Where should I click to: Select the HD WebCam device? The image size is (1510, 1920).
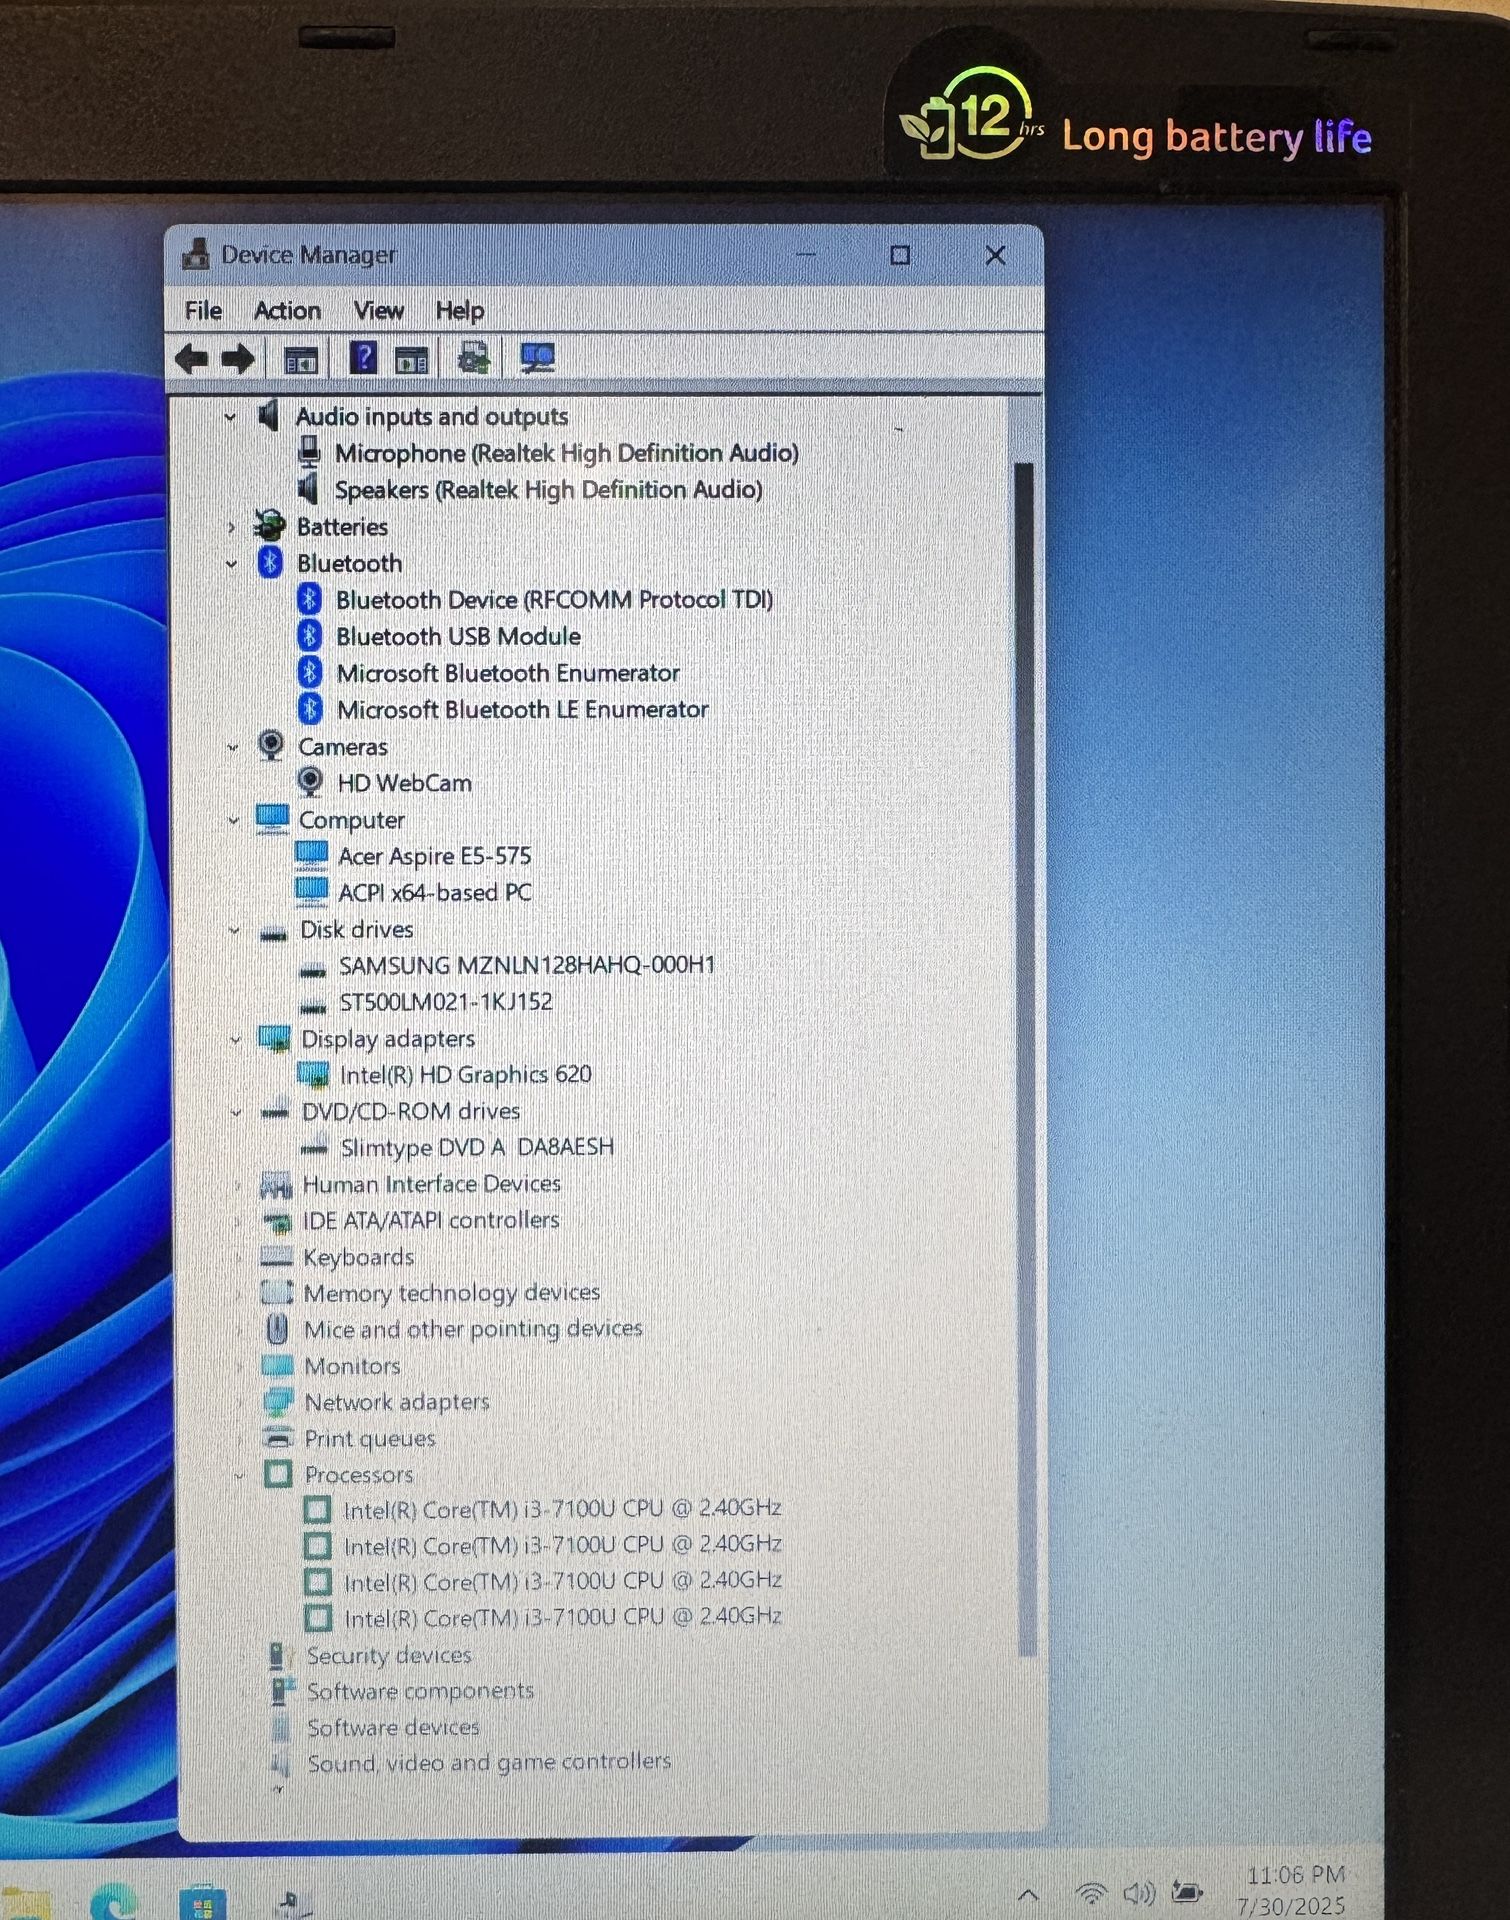(404, 783)
